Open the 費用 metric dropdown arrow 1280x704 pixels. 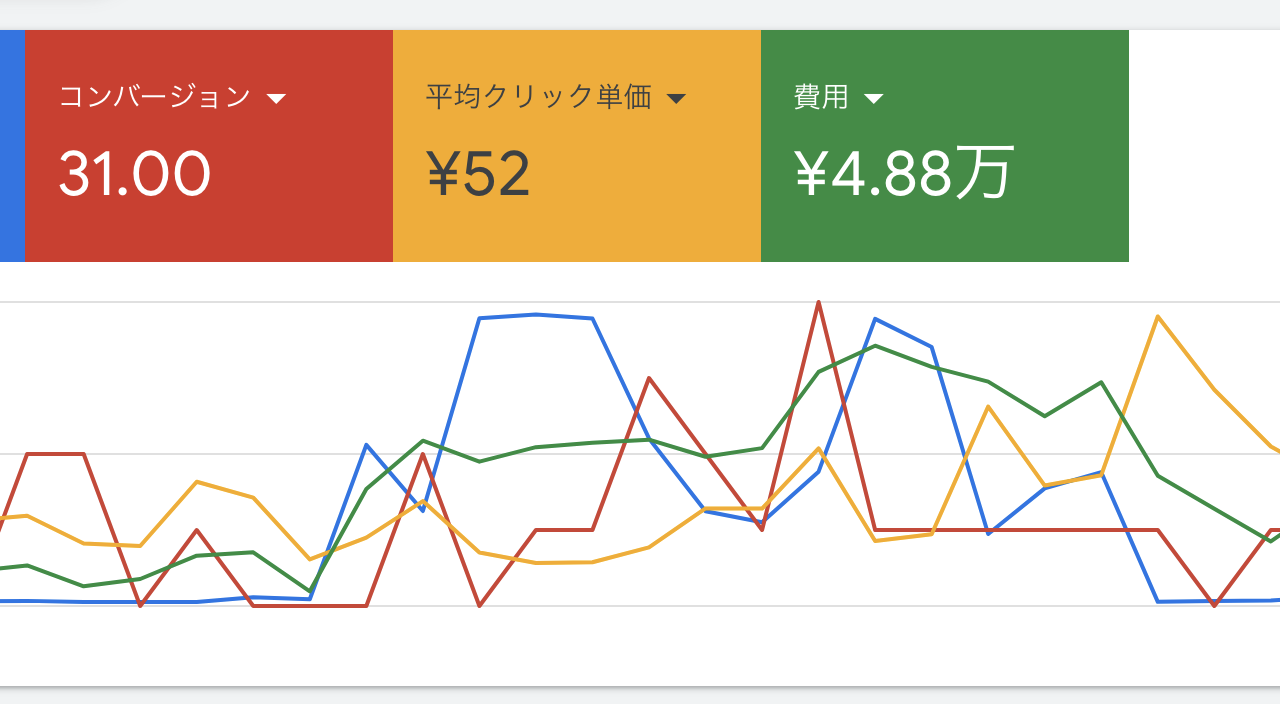(873, 98)
